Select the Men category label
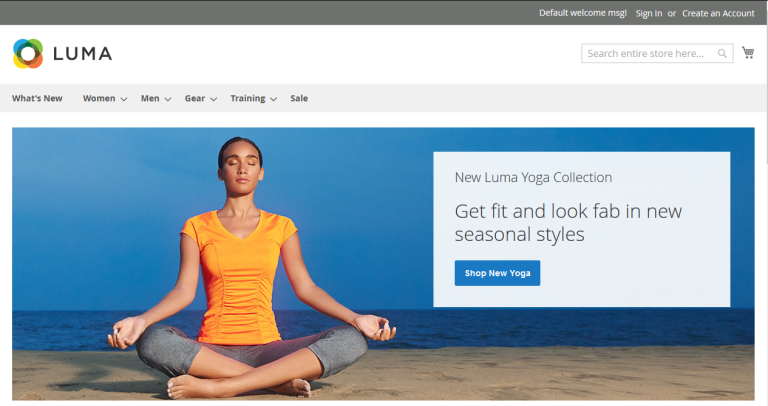This screenshot has width=768, height=406. coord(150,98)
